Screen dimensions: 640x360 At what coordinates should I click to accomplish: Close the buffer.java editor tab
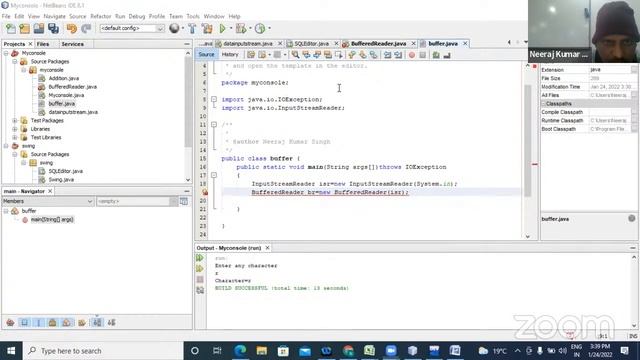click(x=465, y=43)
